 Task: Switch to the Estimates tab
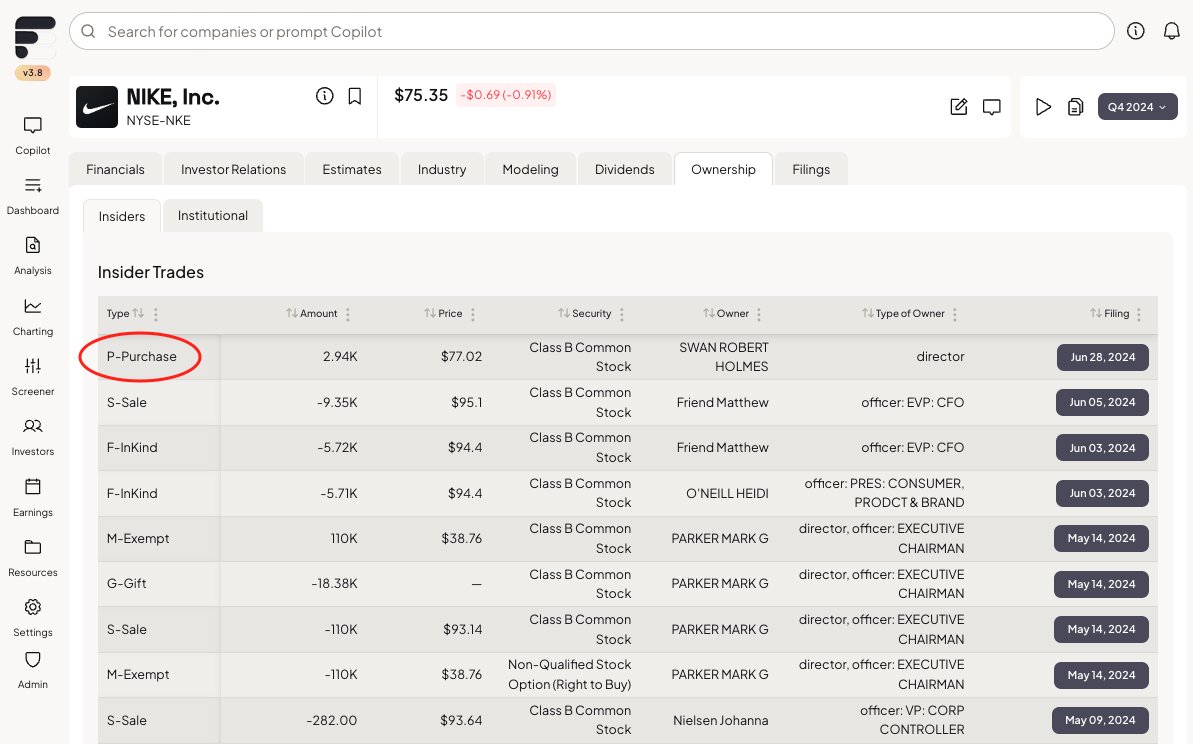coord(352,169)
